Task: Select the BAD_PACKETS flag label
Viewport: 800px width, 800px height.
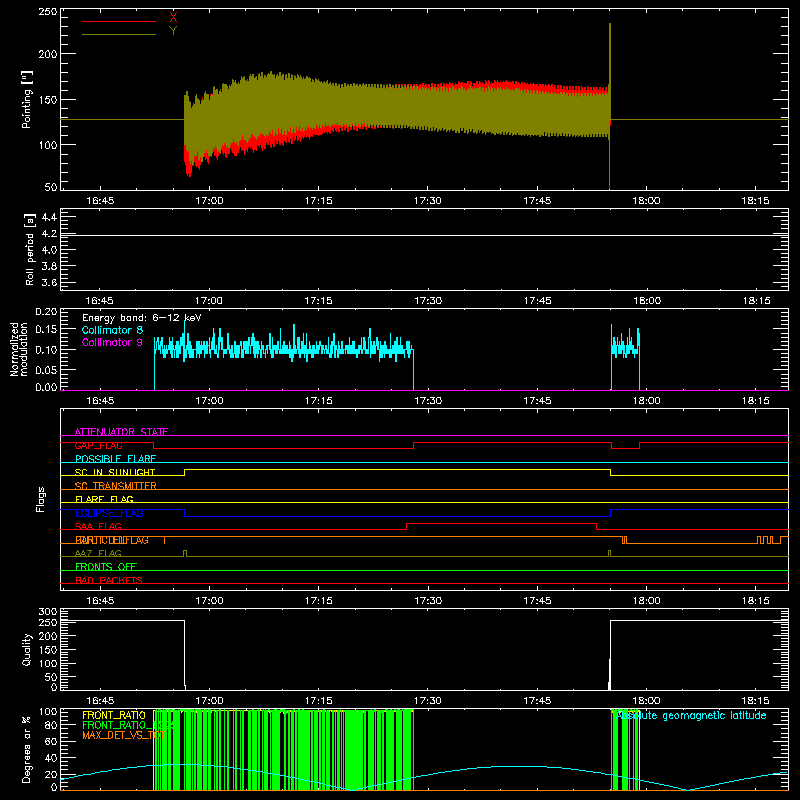Action: click(109, 580)
